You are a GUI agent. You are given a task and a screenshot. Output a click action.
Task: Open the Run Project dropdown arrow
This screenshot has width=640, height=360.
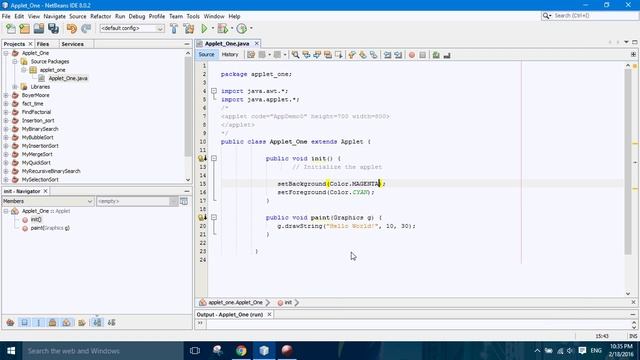point(213,29)
